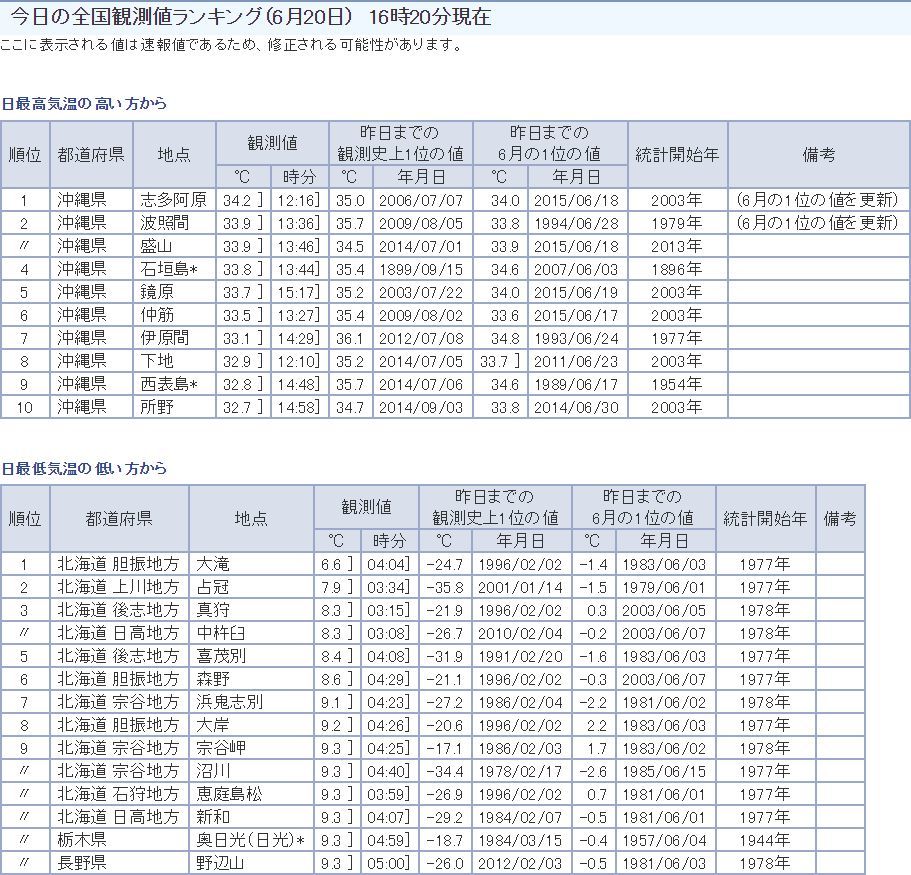Click the 栃木県 prefecture cell
The width and height of the screenshot is (911, 875).
tap(81, 840)
